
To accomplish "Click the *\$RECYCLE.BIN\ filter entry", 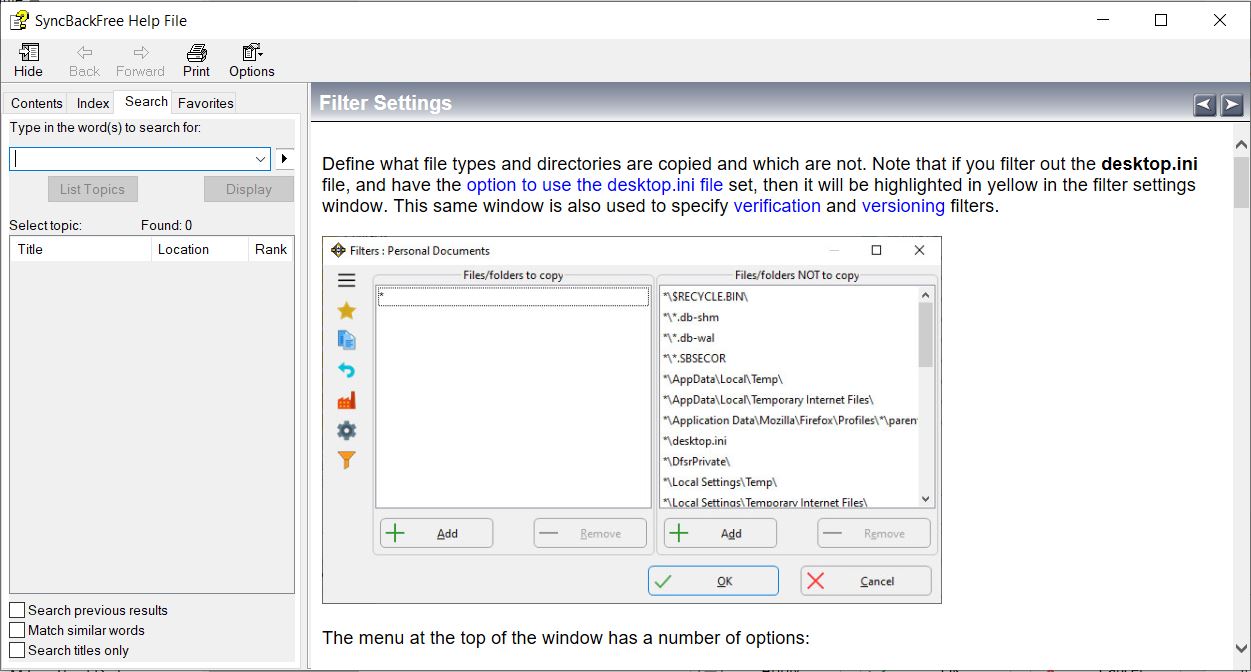I will coord(705,297).
